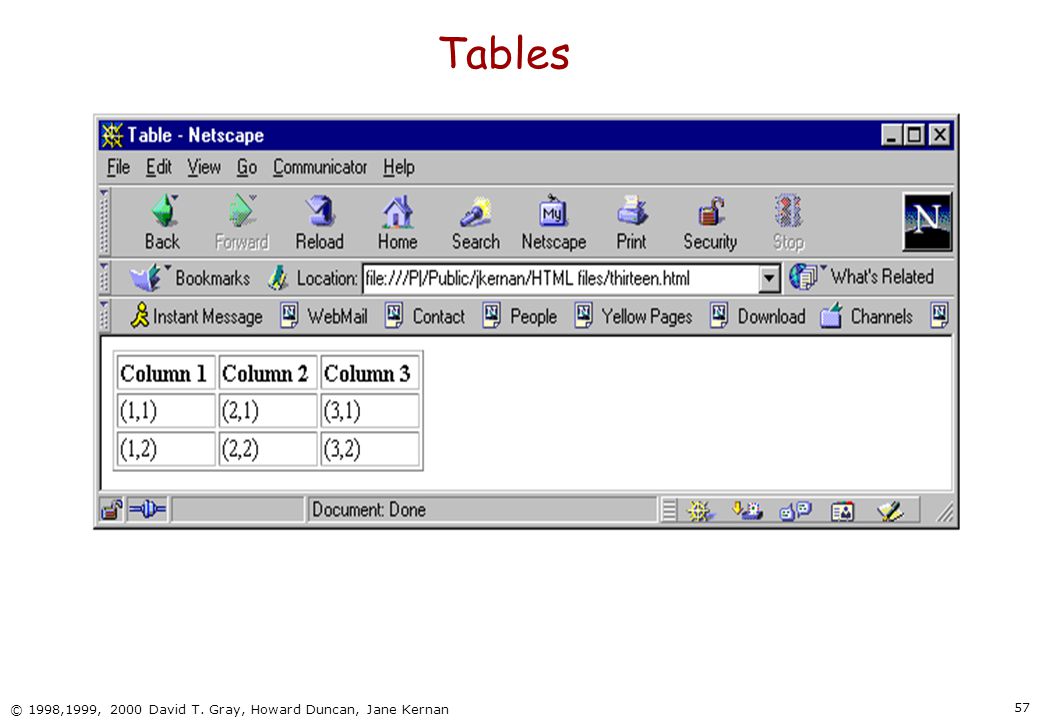This screenshot has height=720, width=1040.
Task: Click the Instant Message icon
Action: (140, 316)
